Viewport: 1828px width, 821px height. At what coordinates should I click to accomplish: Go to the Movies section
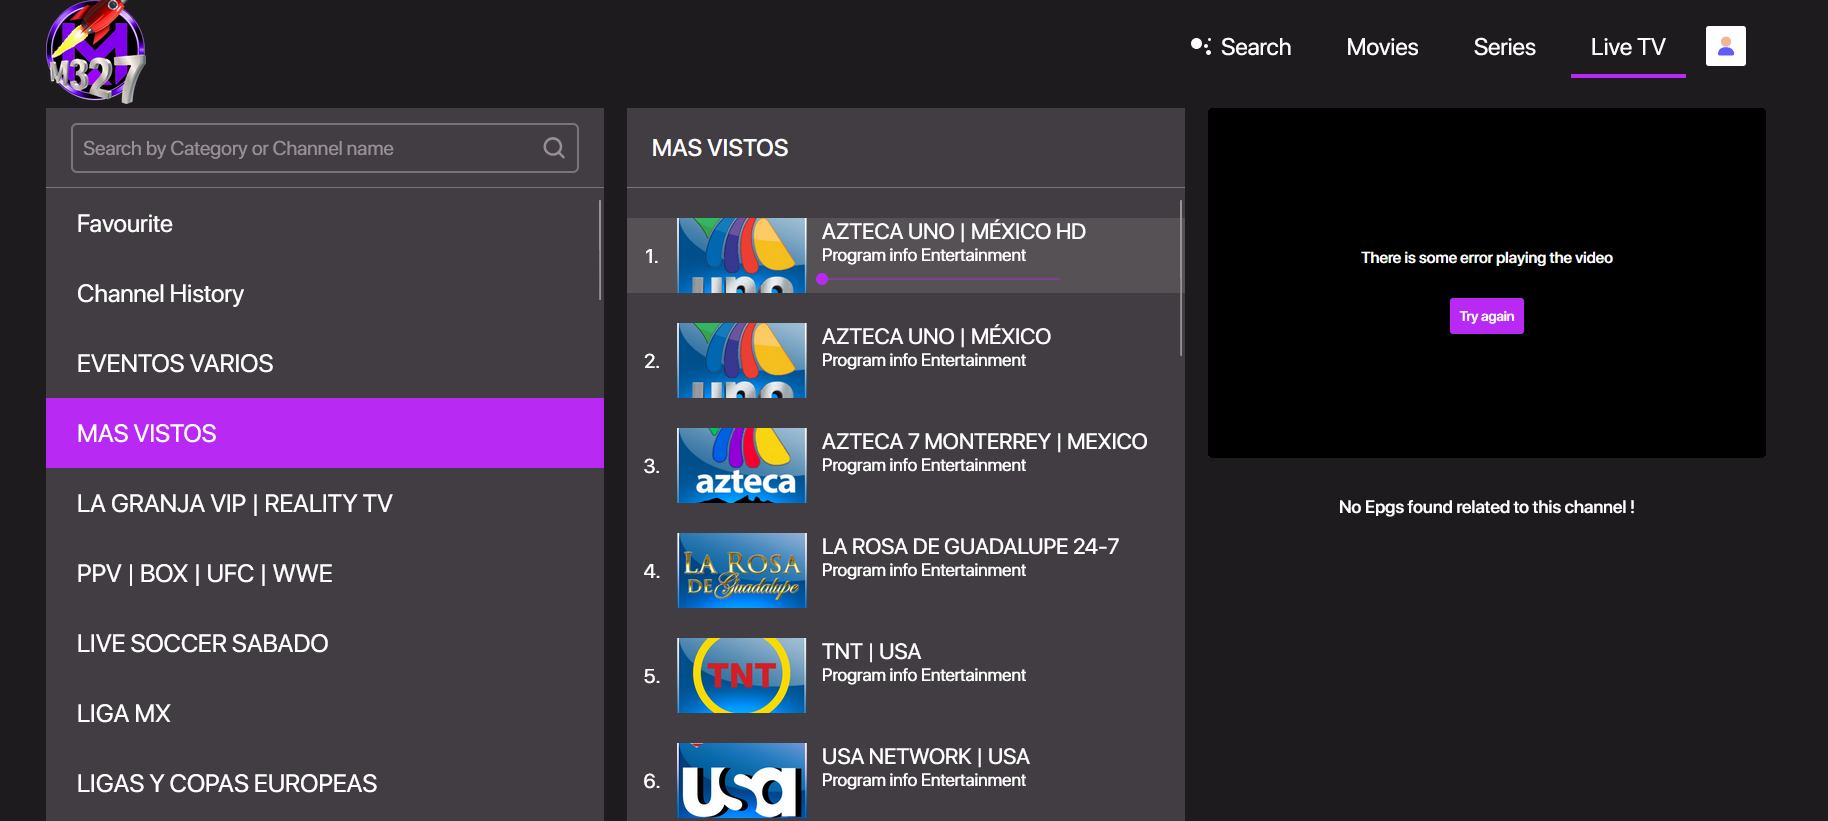tap(1382, 47)
